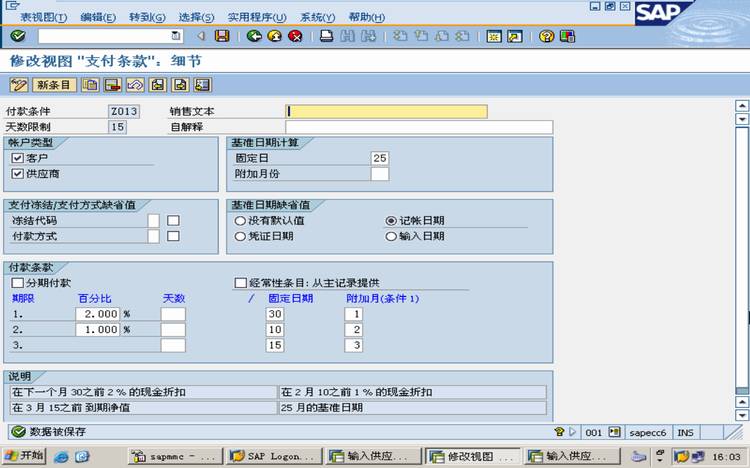The width and height of the screenshot is (750, 468).
Task: Enable the 分期付款 checkbox
Action: (18, 283)
